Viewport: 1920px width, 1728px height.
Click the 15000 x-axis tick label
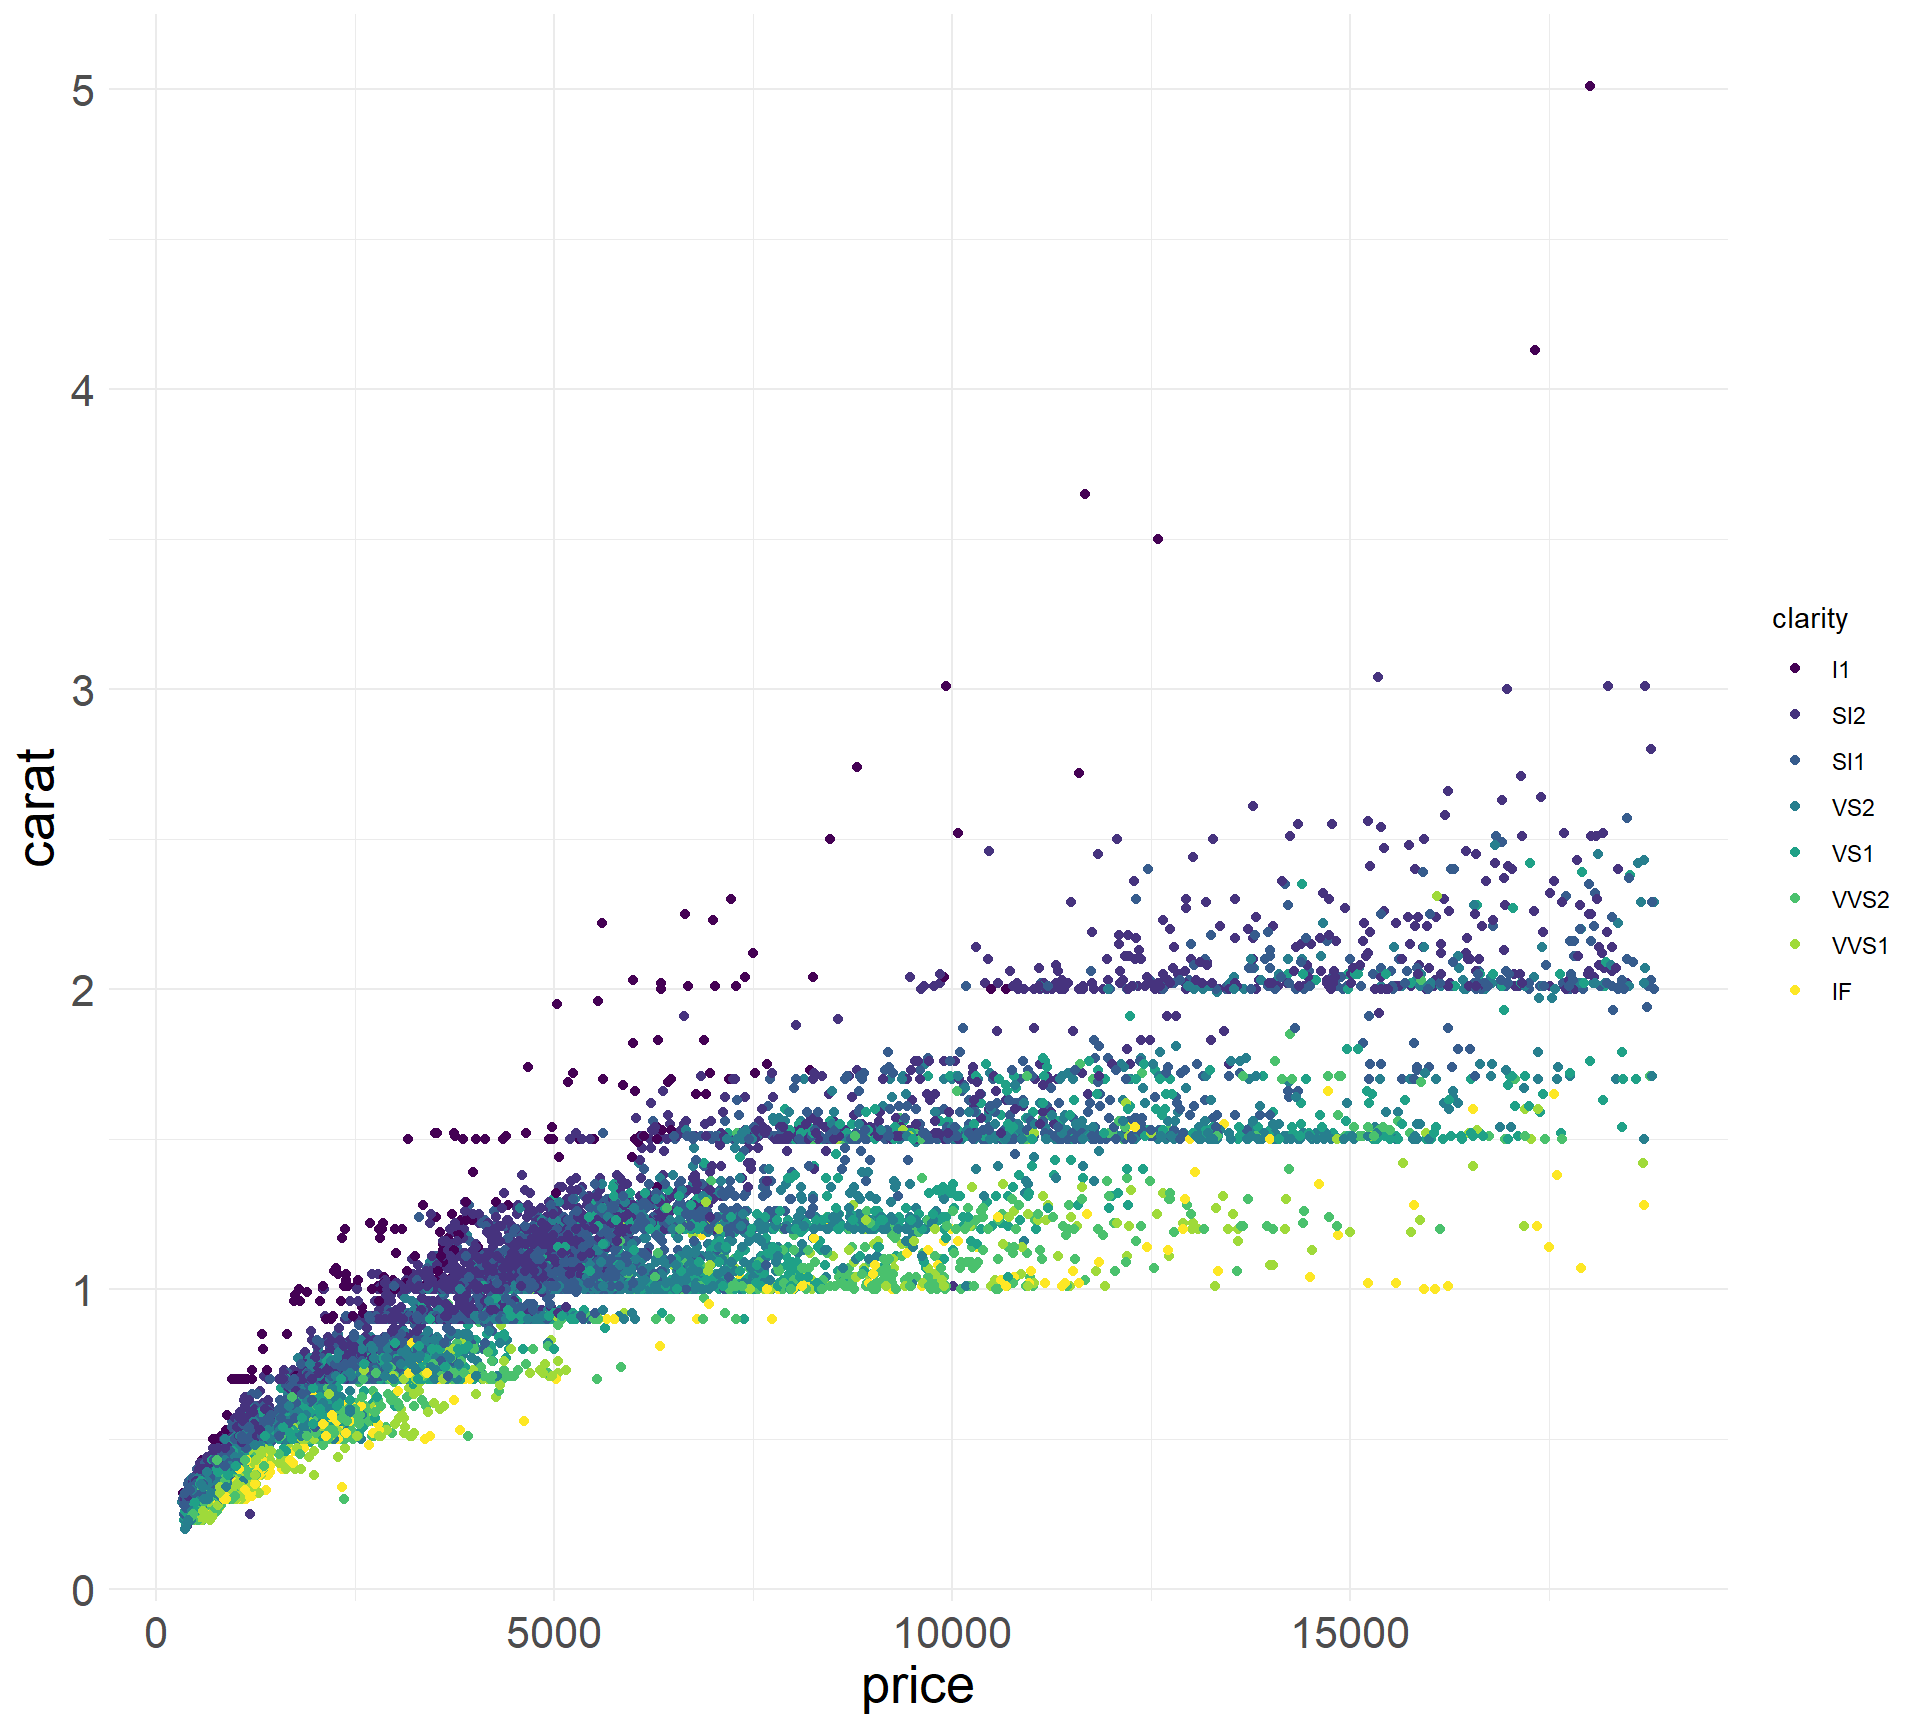coord(1350,1634)
